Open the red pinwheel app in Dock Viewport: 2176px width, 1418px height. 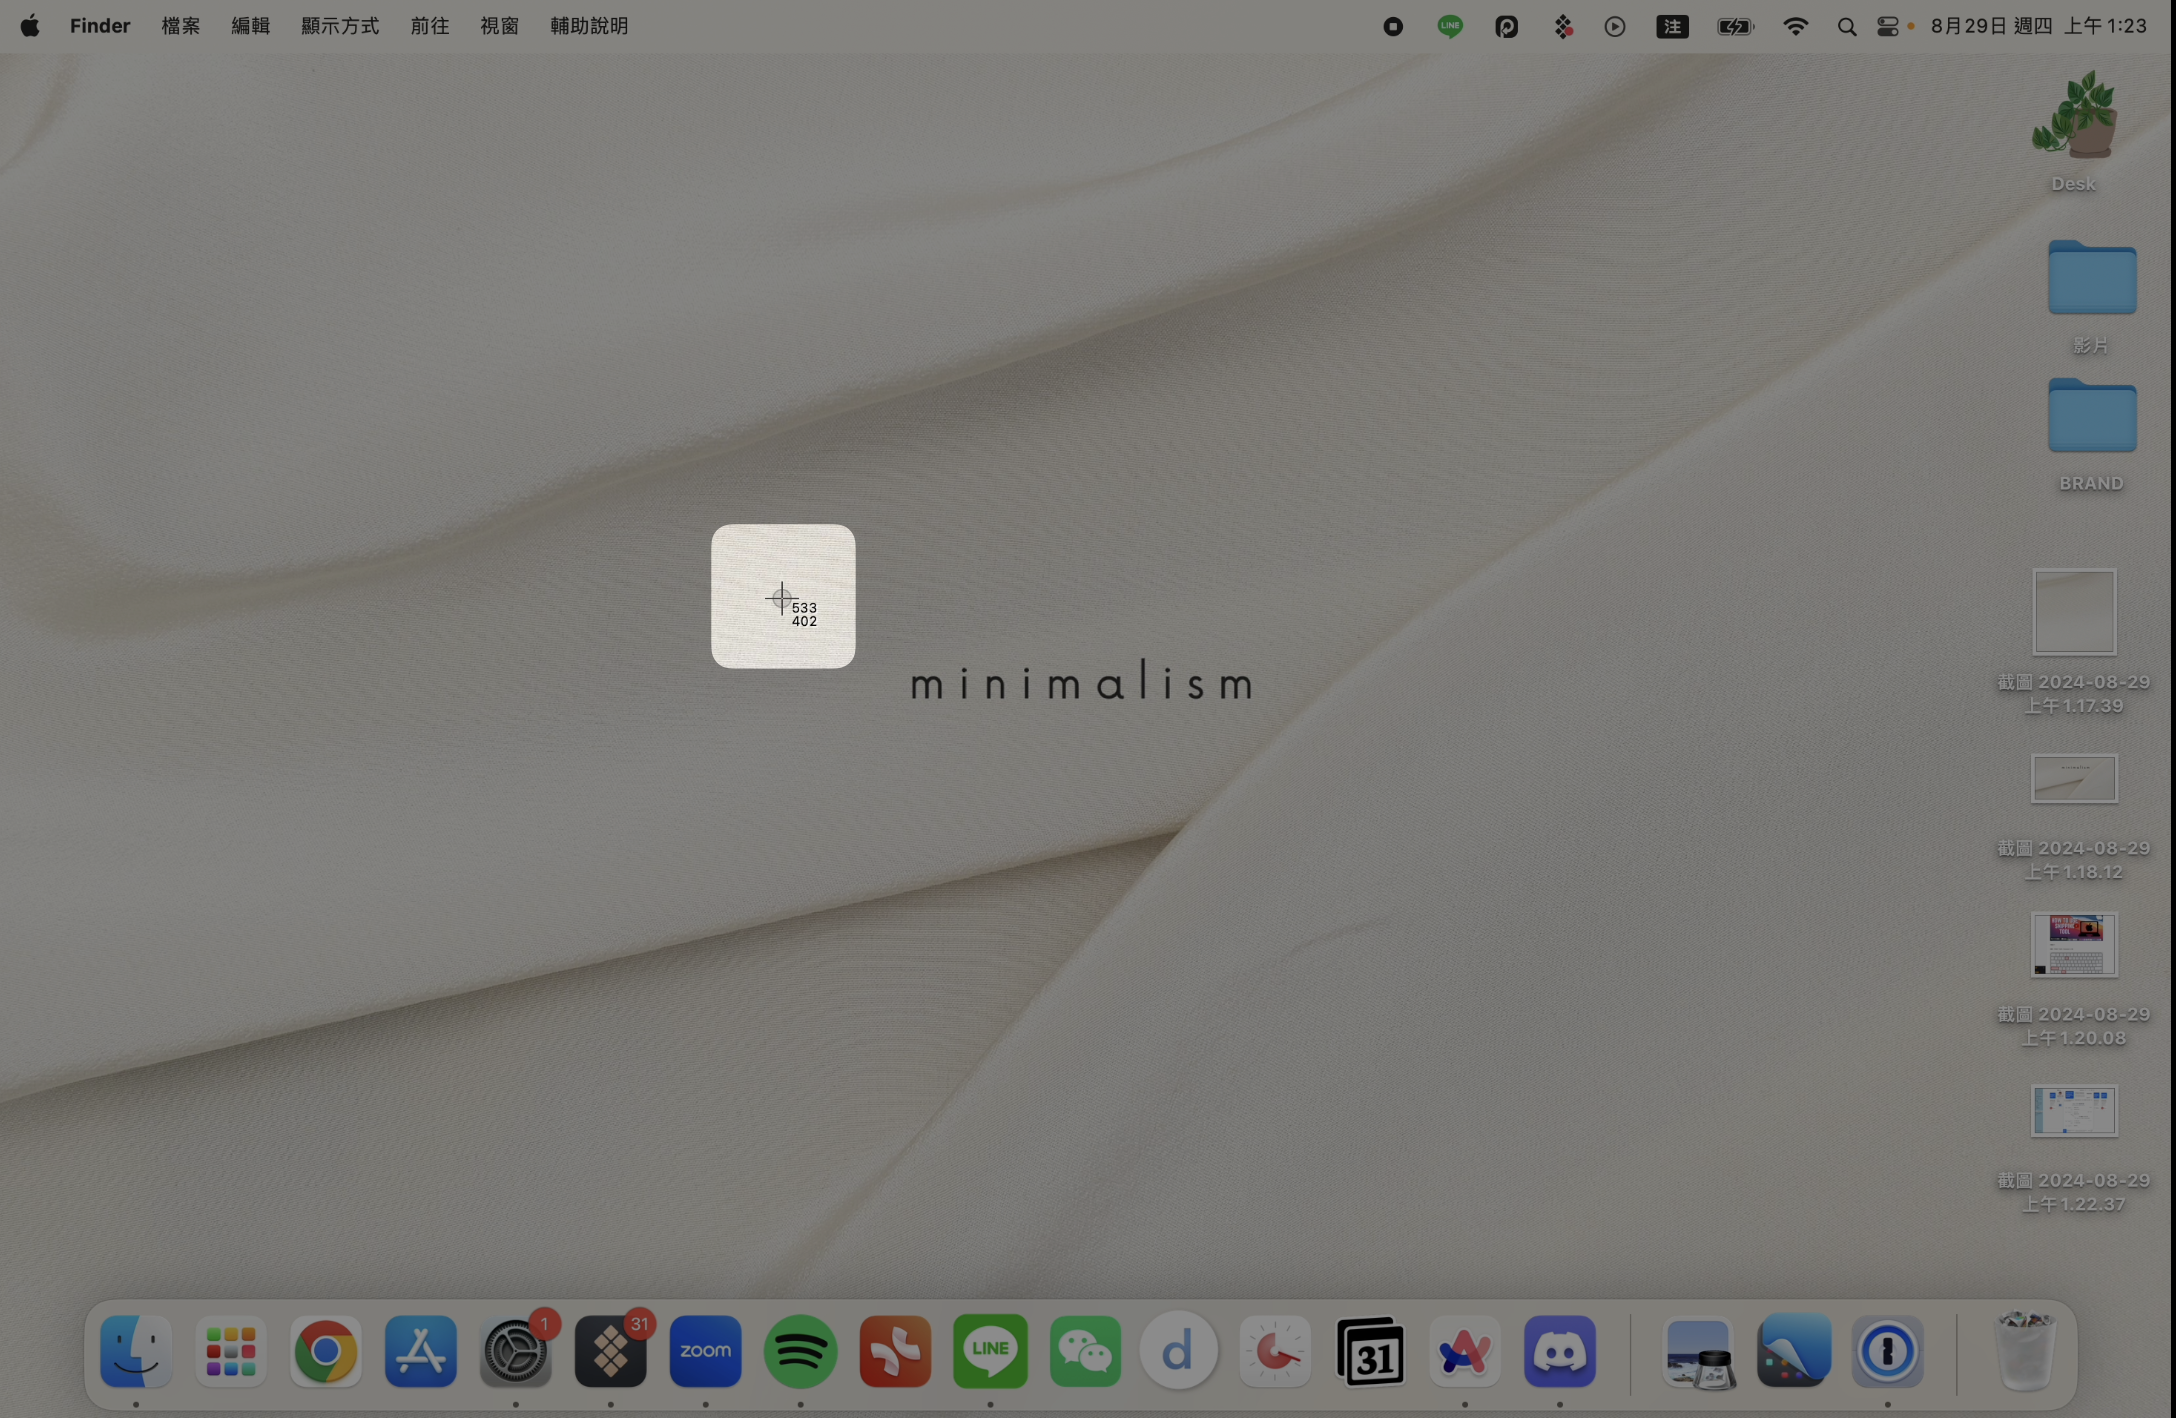pos(896,1352)
